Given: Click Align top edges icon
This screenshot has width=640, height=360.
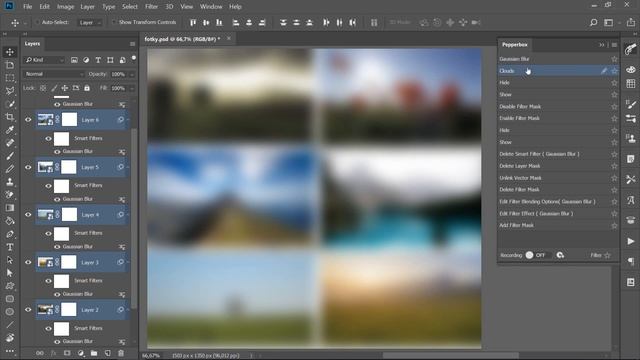Looking at the screenshot, I should pos(193,22).
